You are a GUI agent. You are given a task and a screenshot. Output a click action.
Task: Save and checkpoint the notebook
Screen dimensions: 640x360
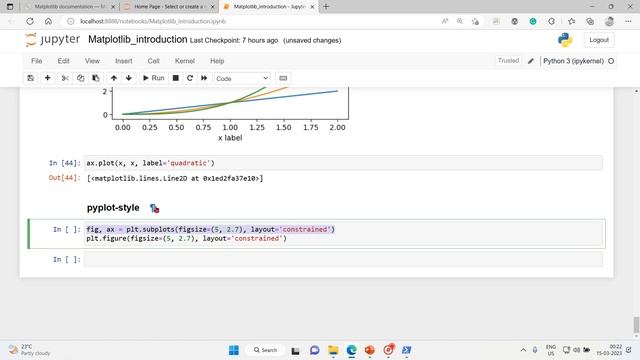[x=31, y=78]
